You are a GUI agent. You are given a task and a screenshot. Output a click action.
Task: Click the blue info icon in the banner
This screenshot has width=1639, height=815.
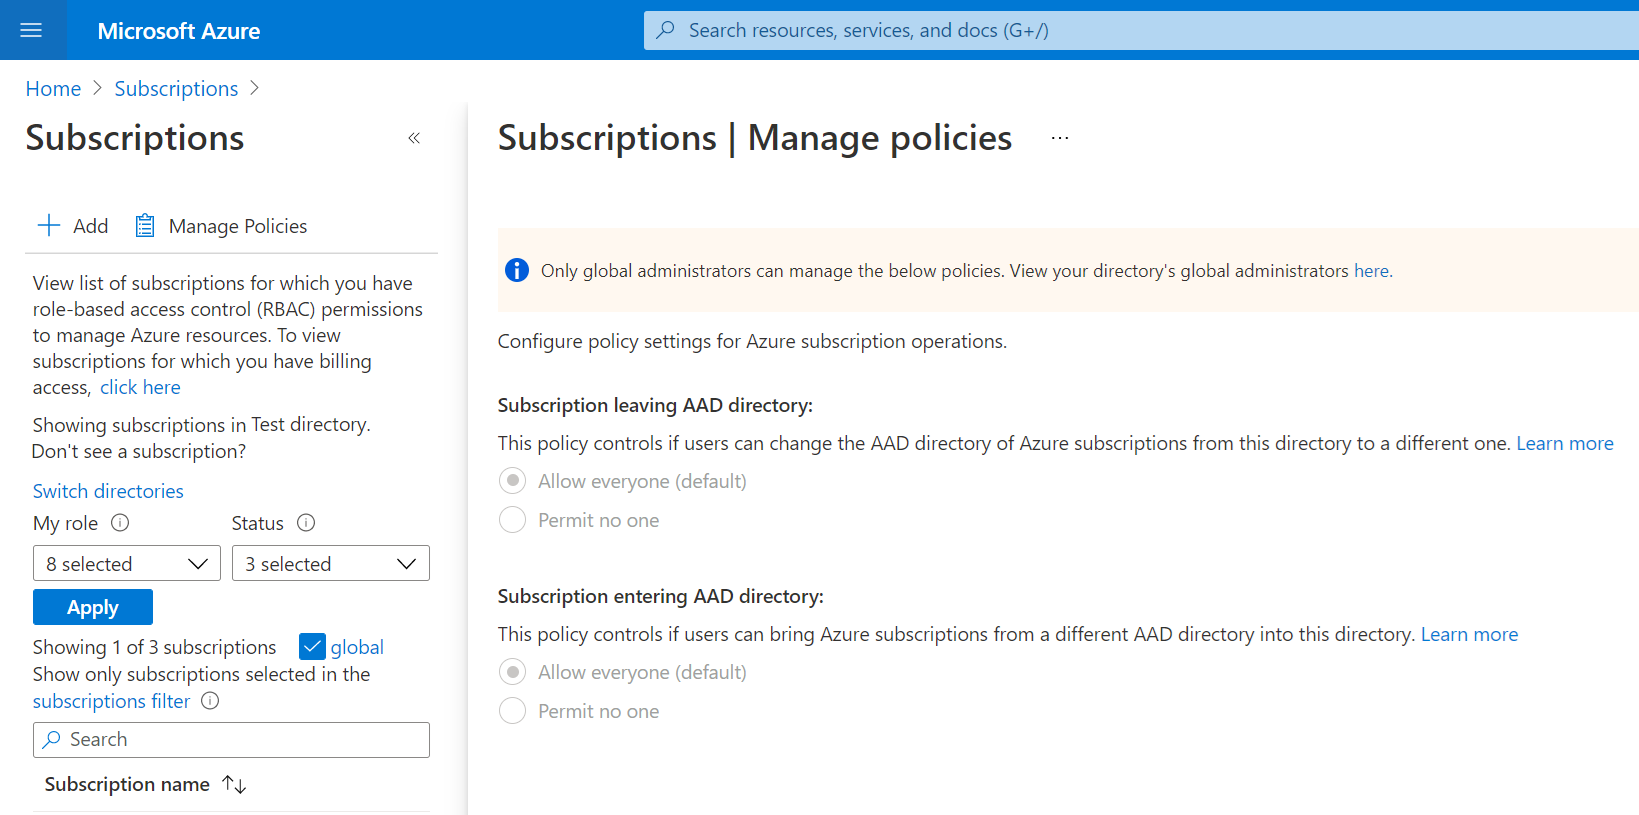tap(517, 270)
